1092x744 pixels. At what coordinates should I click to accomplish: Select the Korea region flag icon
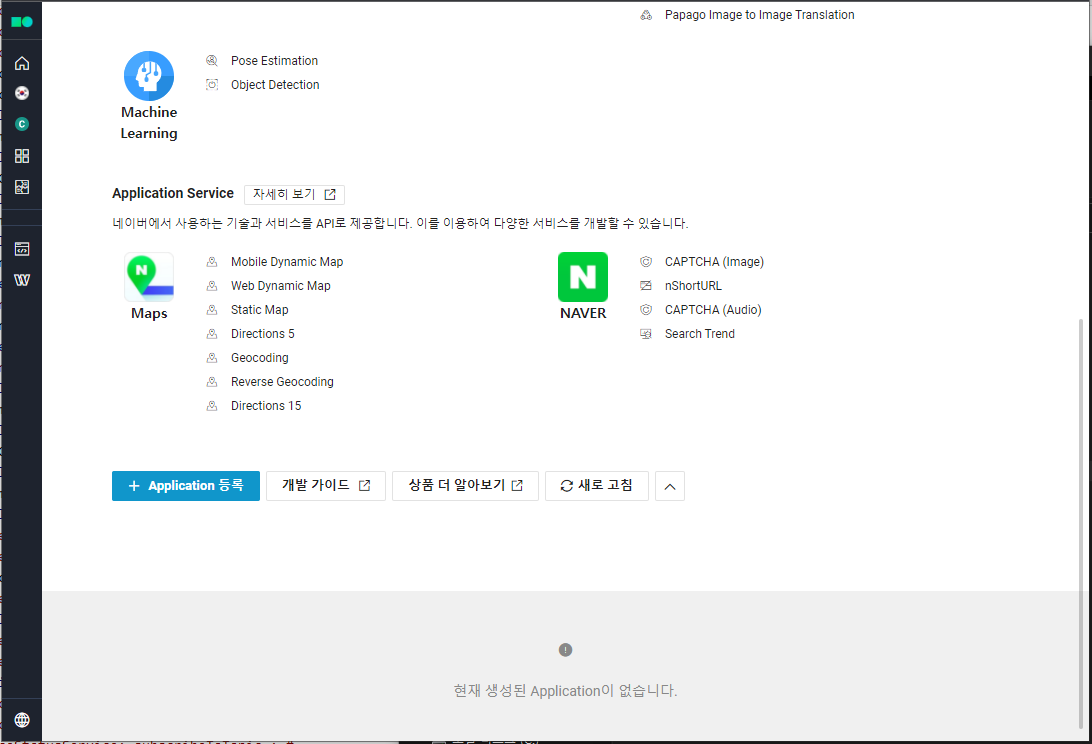[22, 93]
